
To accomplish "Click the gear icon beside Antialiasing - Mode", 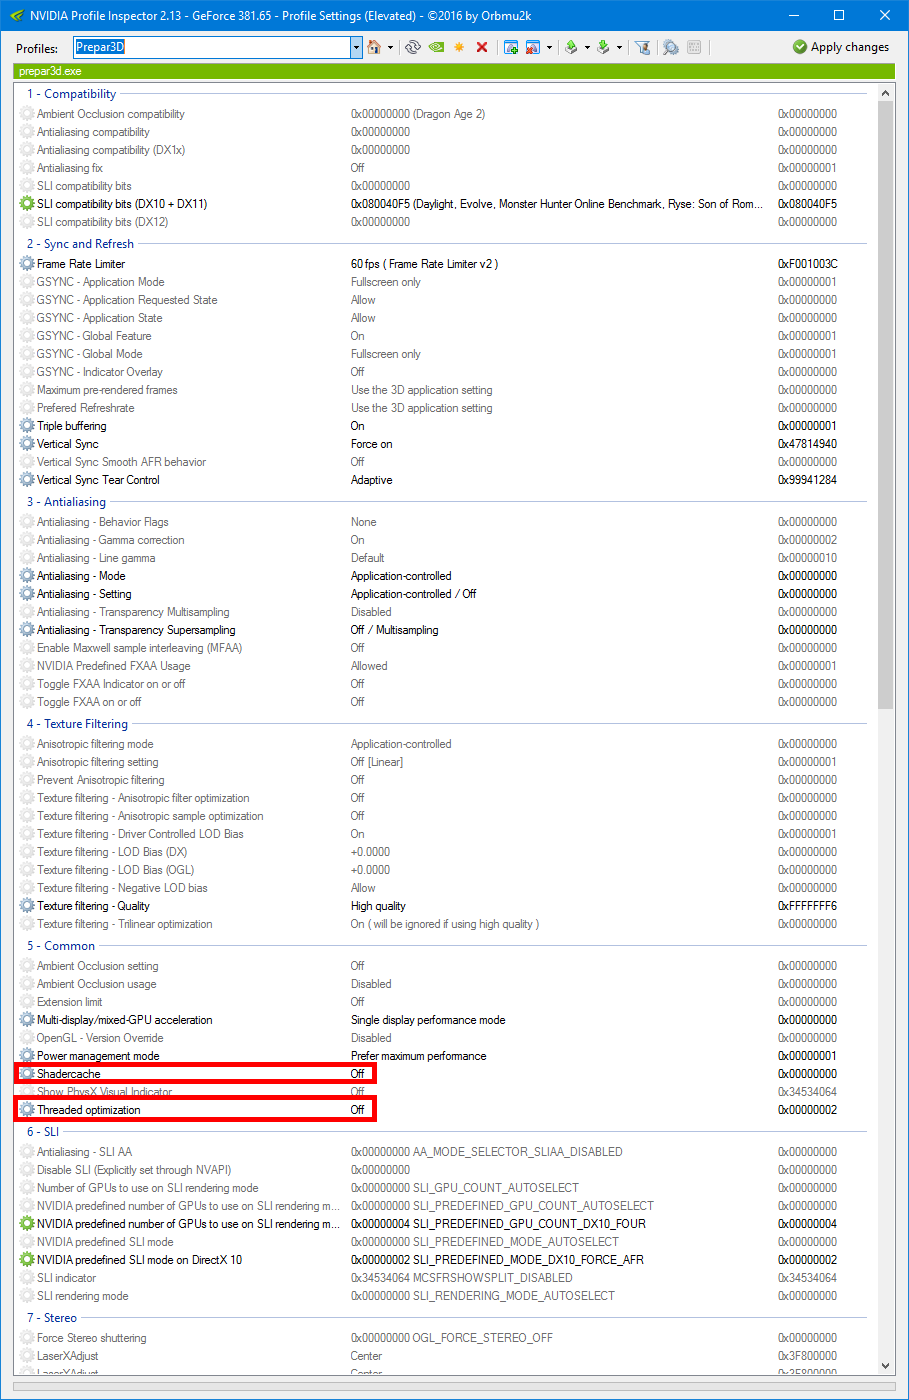I will [27, 576].
